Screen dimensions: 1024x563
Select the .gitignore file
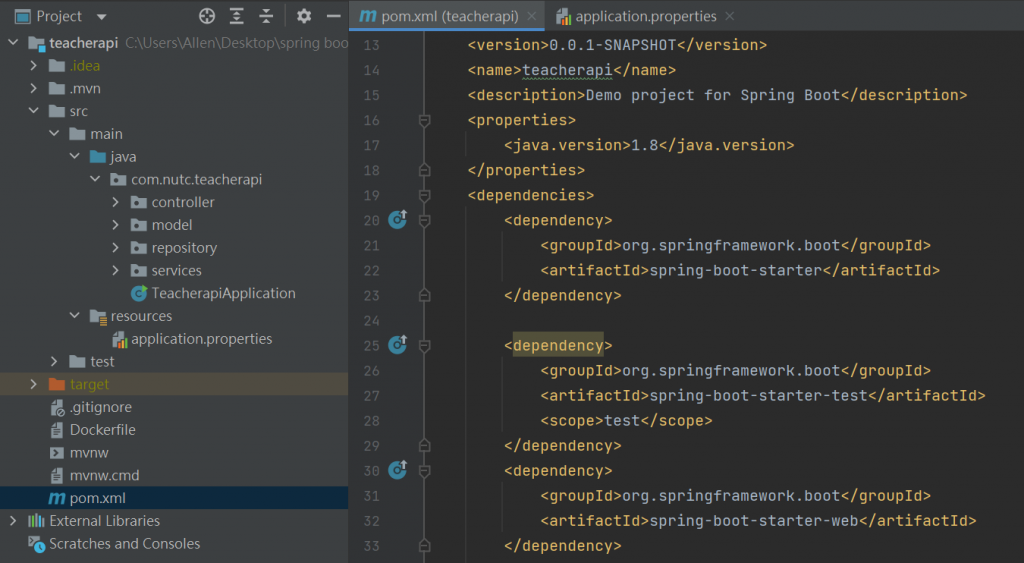[x=101, y=407]
